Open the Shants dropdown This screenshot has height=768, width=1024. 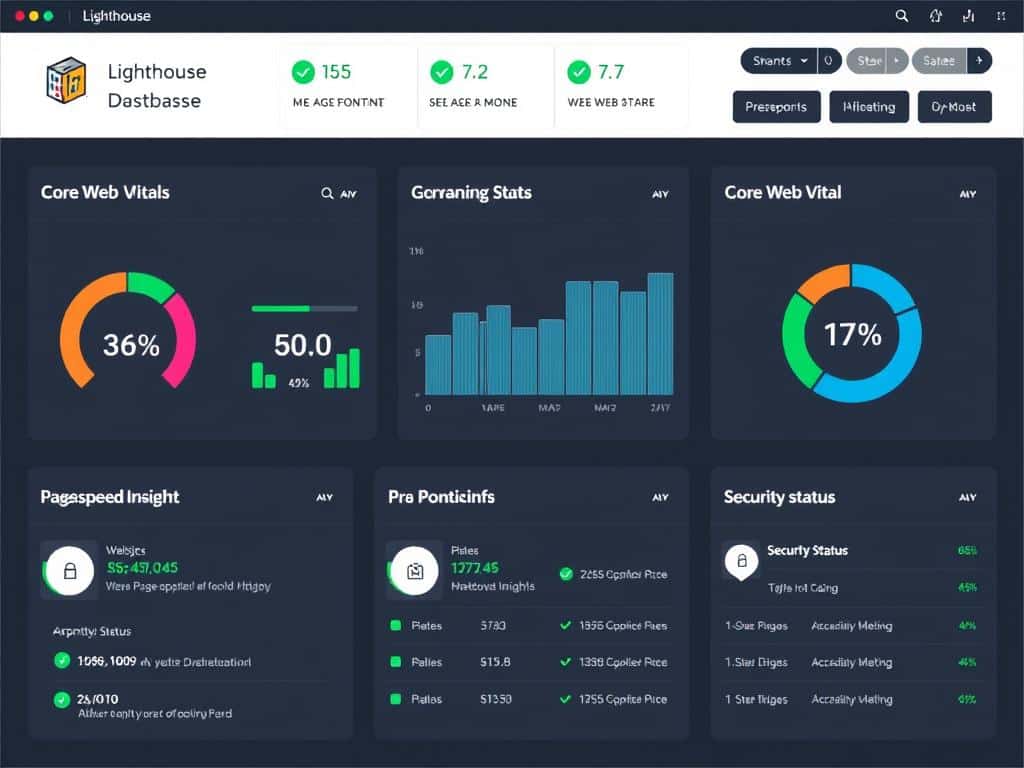click(x=775, y=61)
